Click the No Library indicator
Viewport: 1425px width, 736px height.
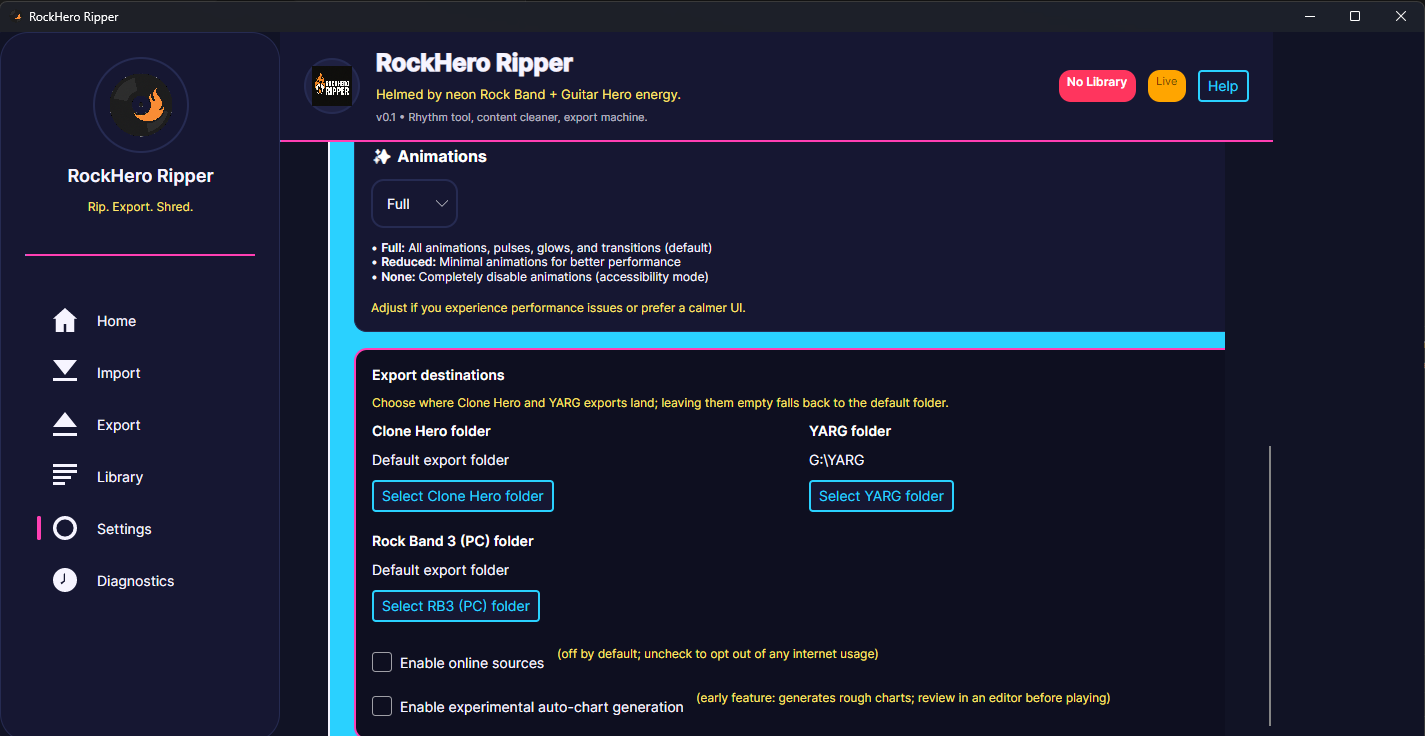1096,86
